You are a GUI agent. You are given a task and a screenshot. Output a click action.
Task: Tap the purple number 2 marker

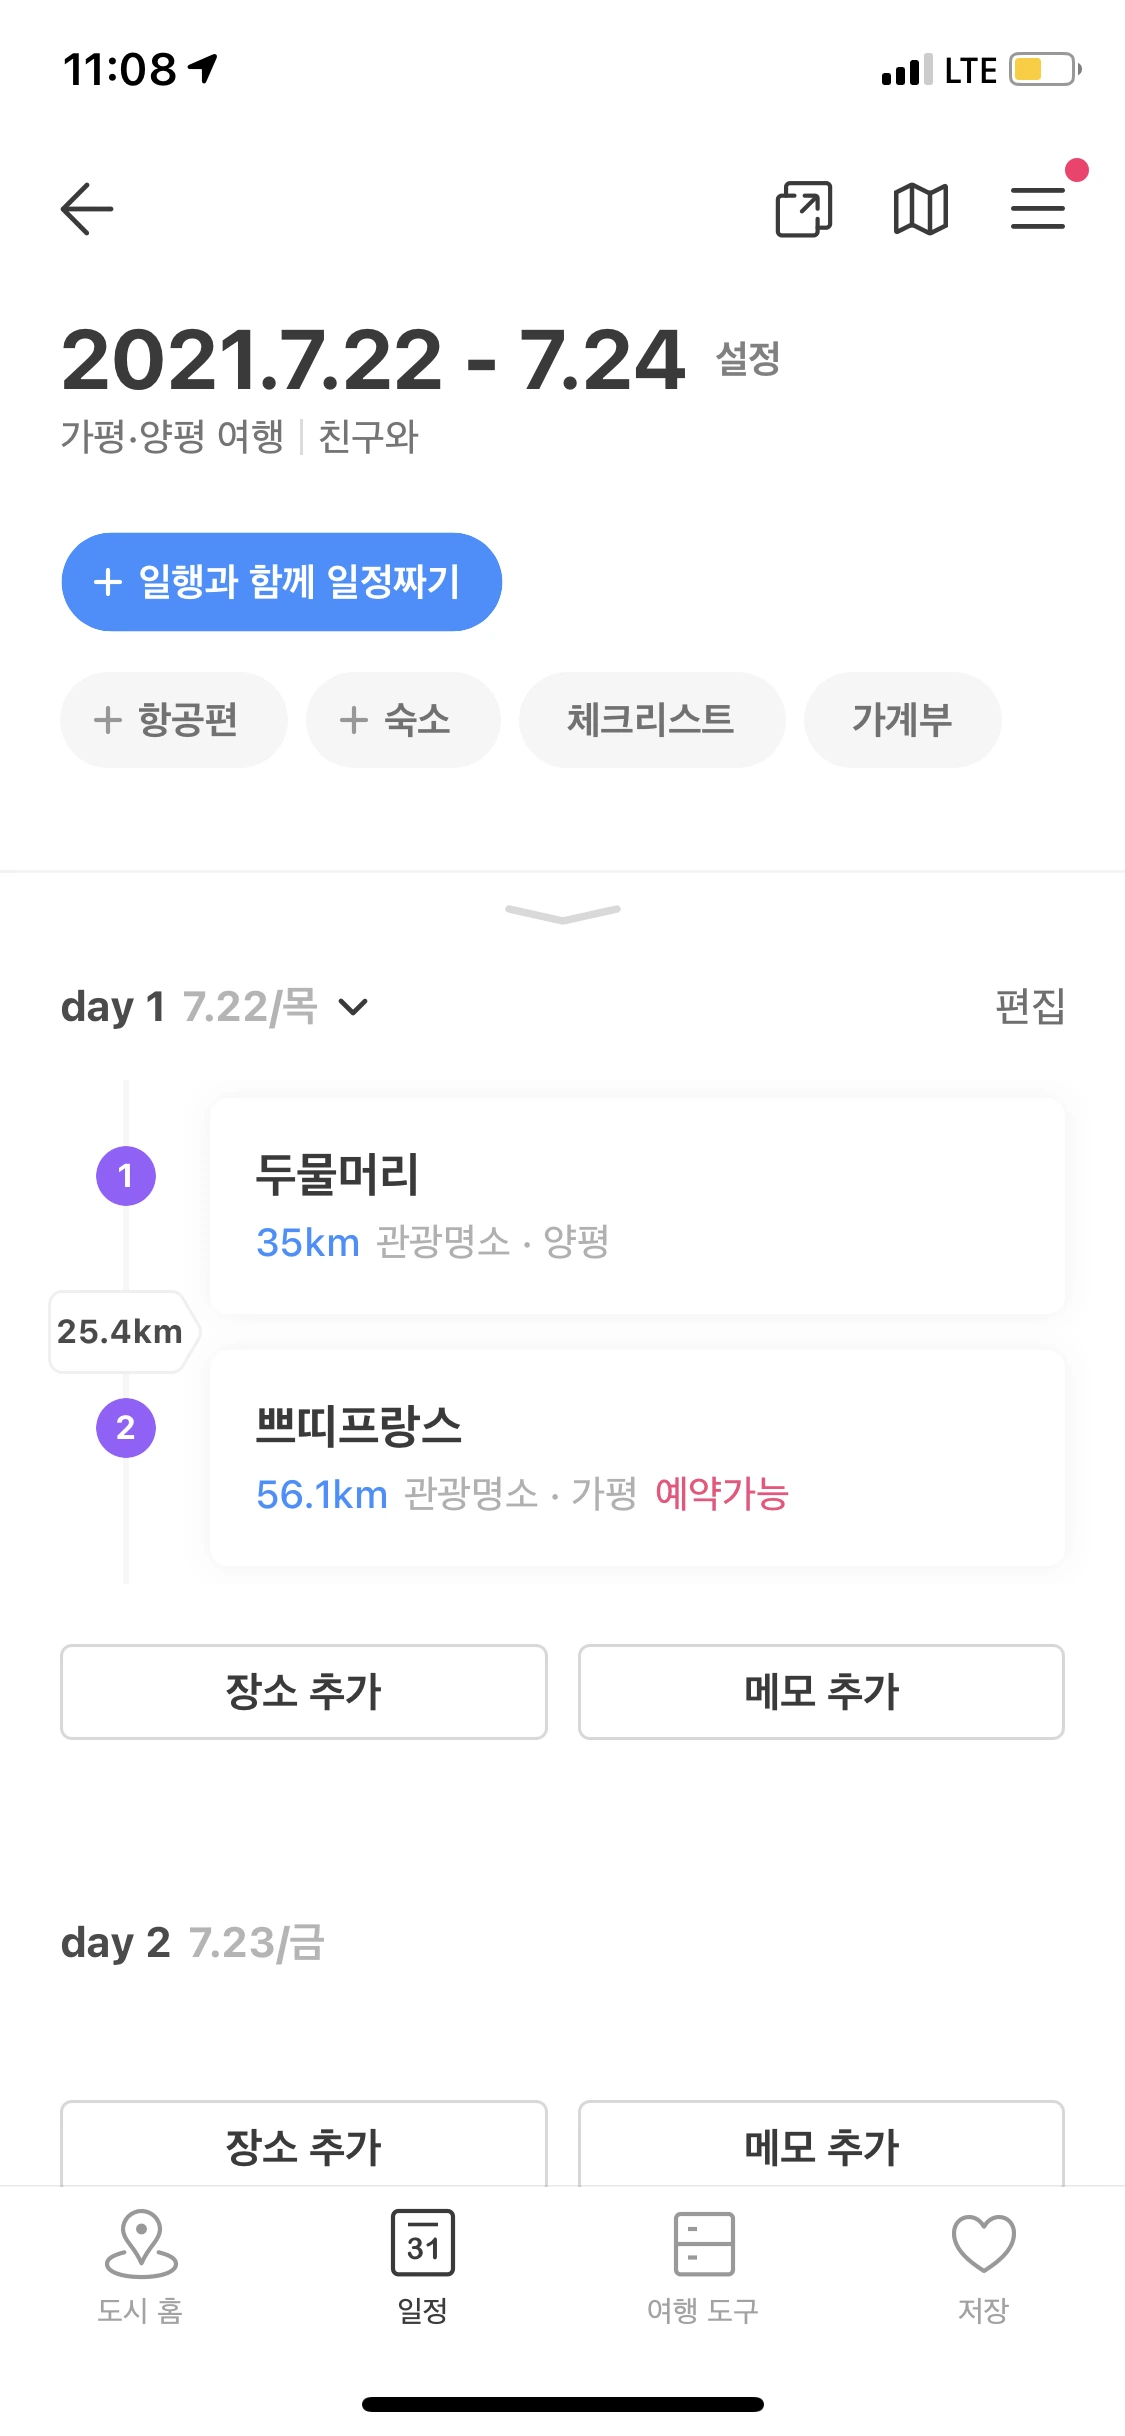tap(126, 1428)
